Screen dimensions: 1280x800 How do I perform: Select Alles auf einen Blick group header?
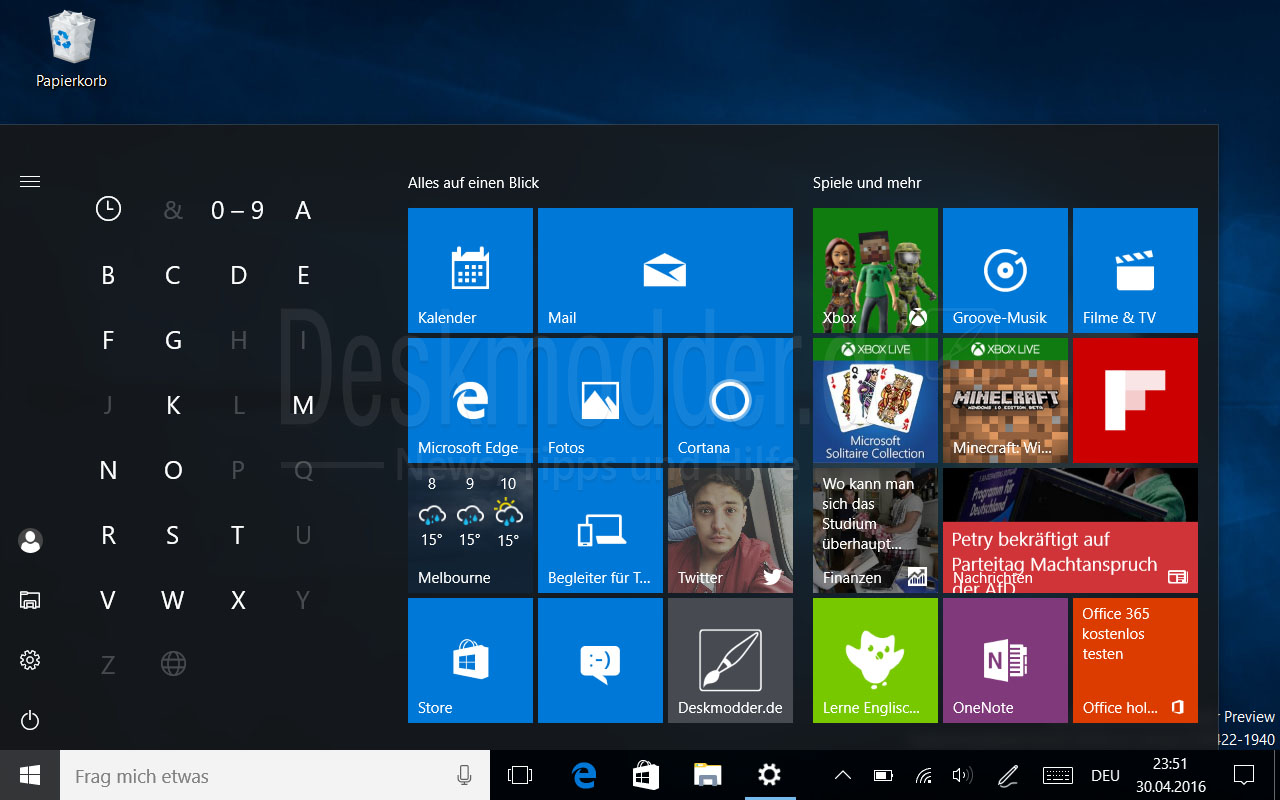473,183
